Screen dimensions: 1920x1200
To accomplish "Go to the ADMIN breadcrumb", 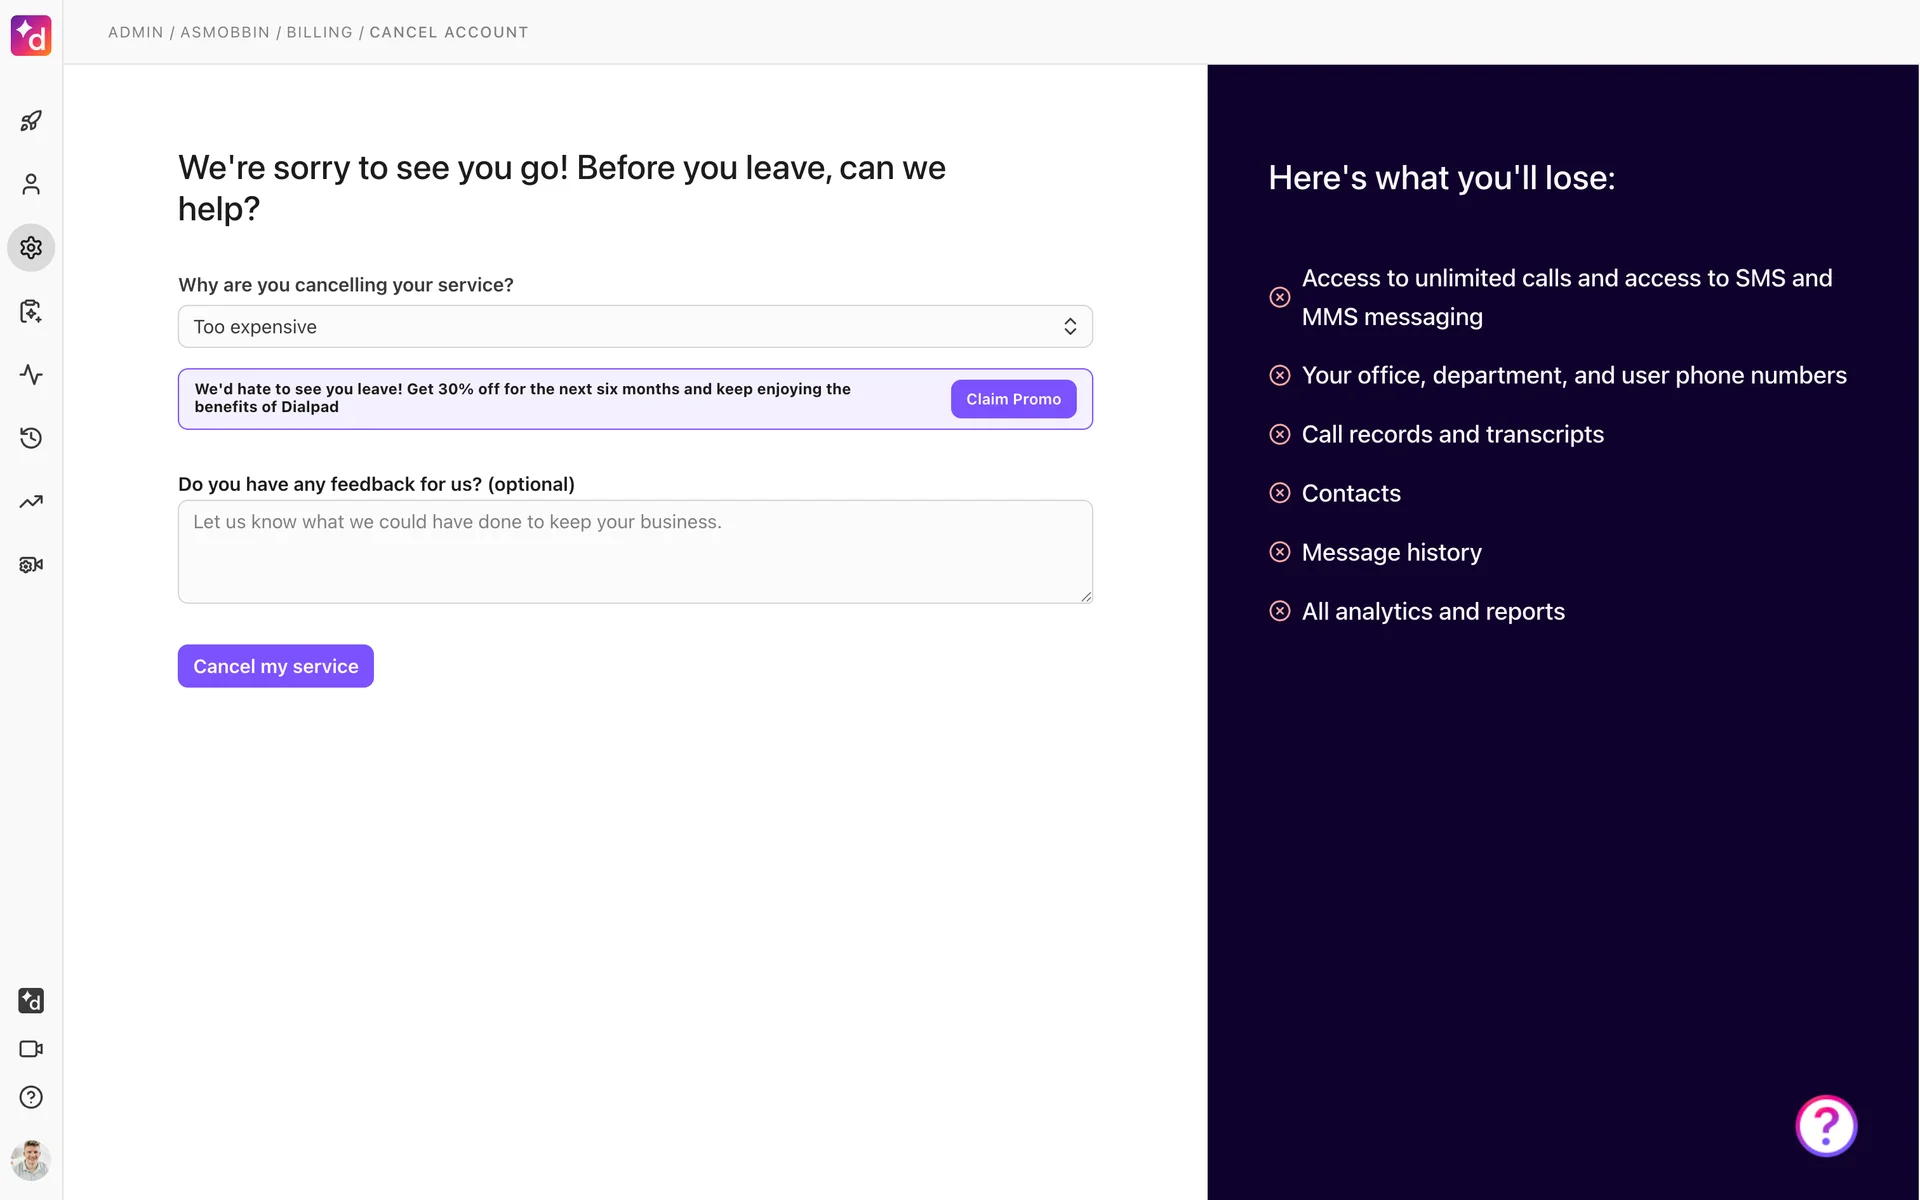I will pyautogui.click(x=136, y=32).
